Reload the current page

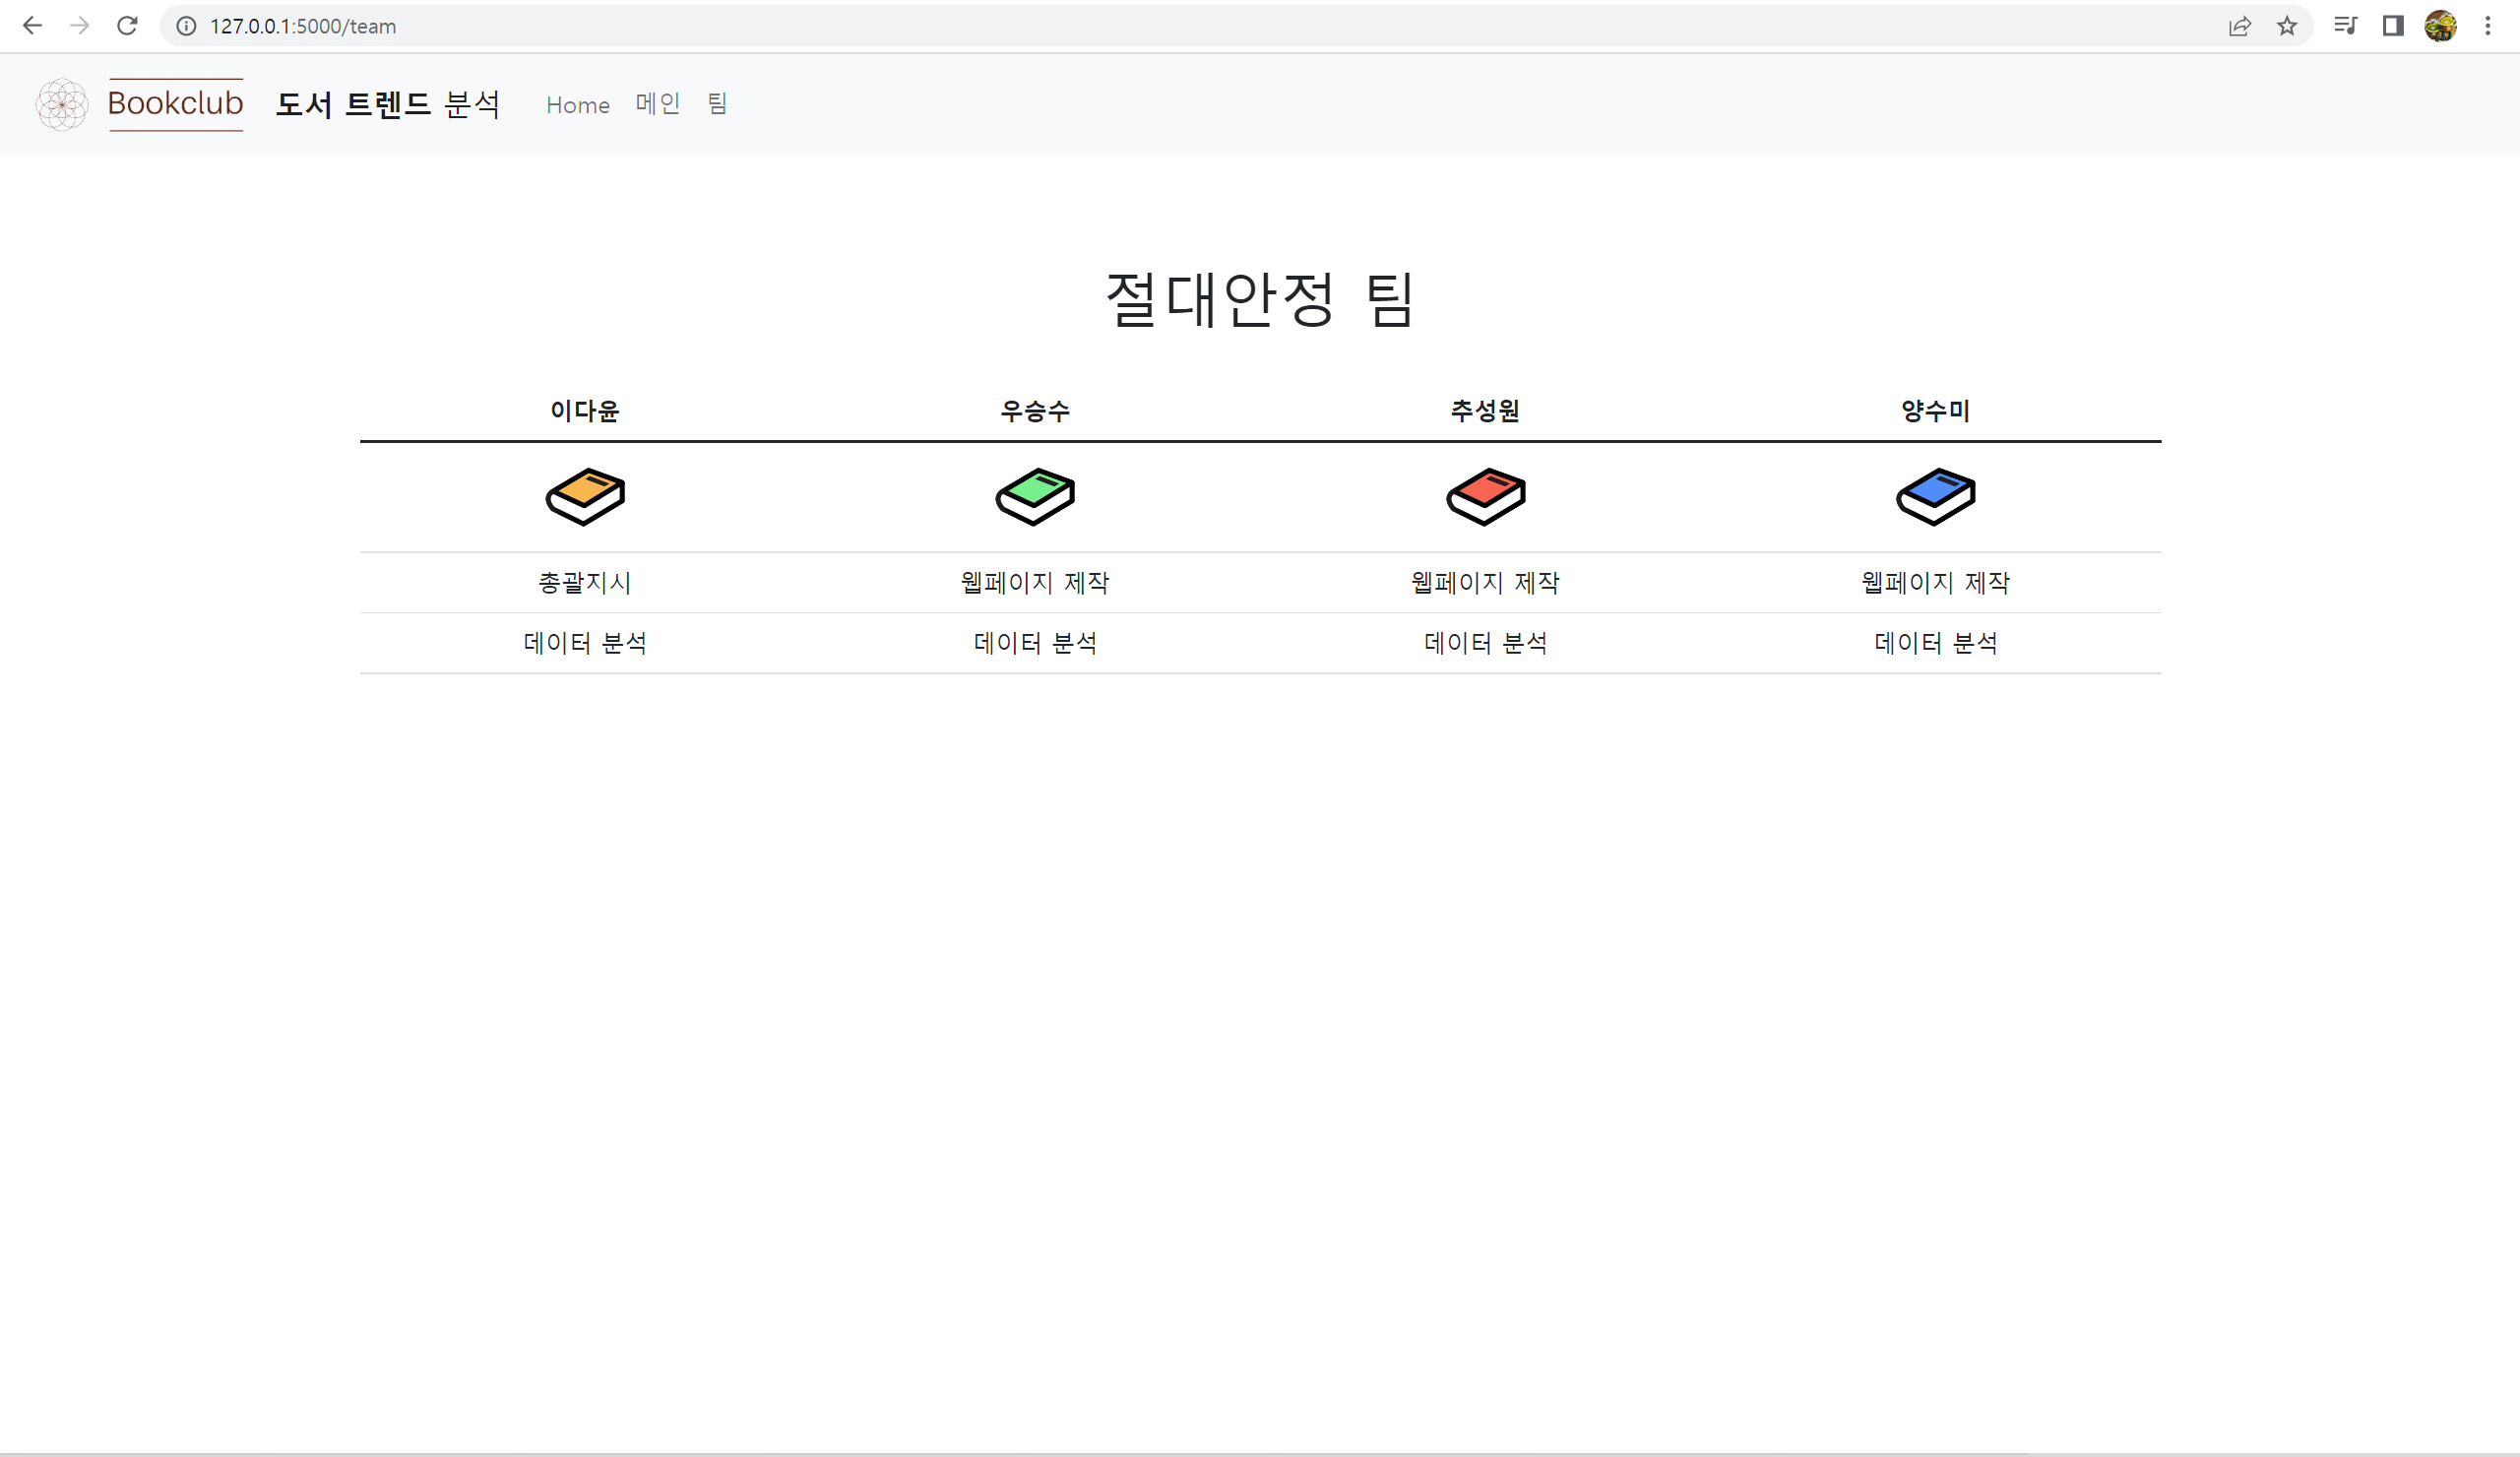pyautogui.click(x=128, y=25)
